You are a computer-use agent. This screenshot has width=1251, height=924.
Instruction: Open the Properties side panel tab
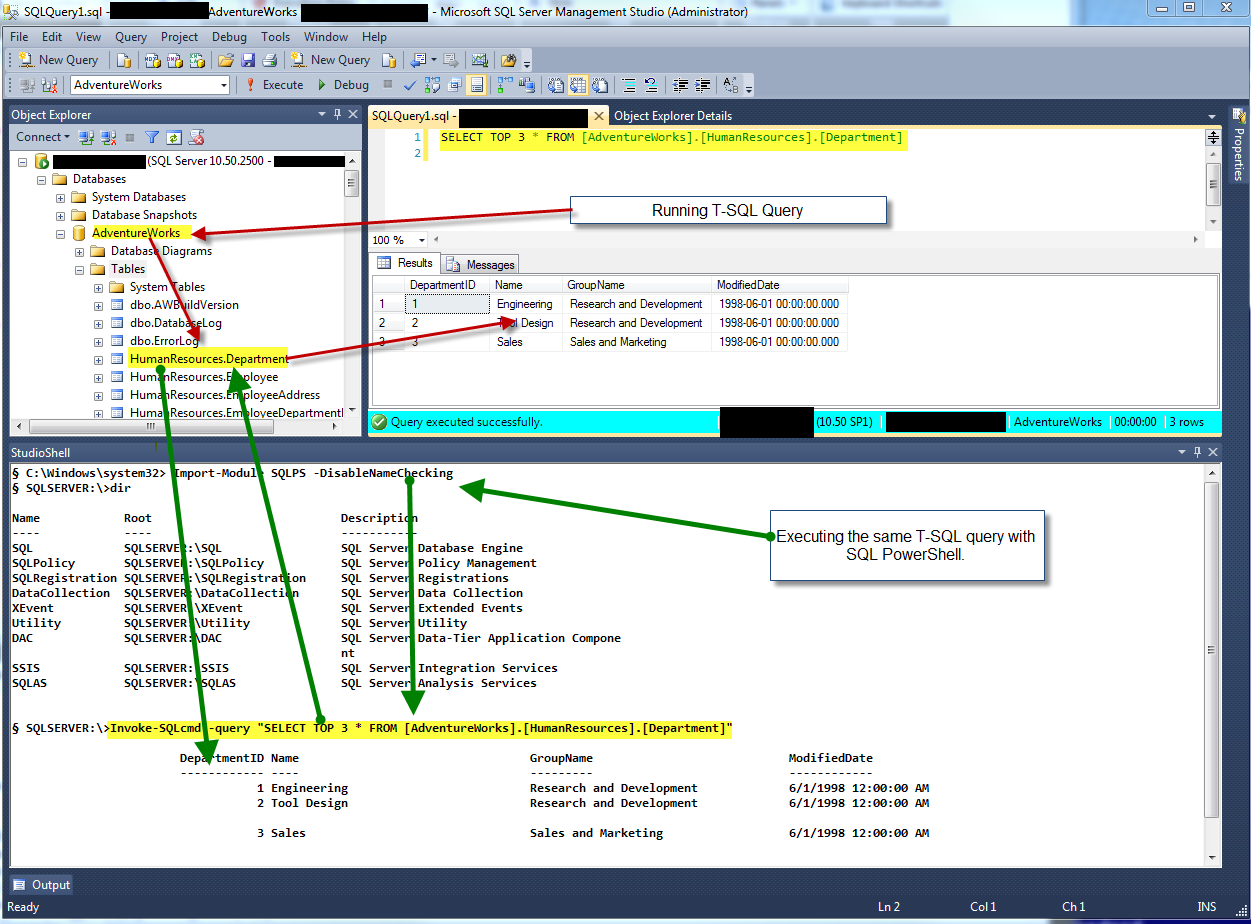[x=1238, y=146]
